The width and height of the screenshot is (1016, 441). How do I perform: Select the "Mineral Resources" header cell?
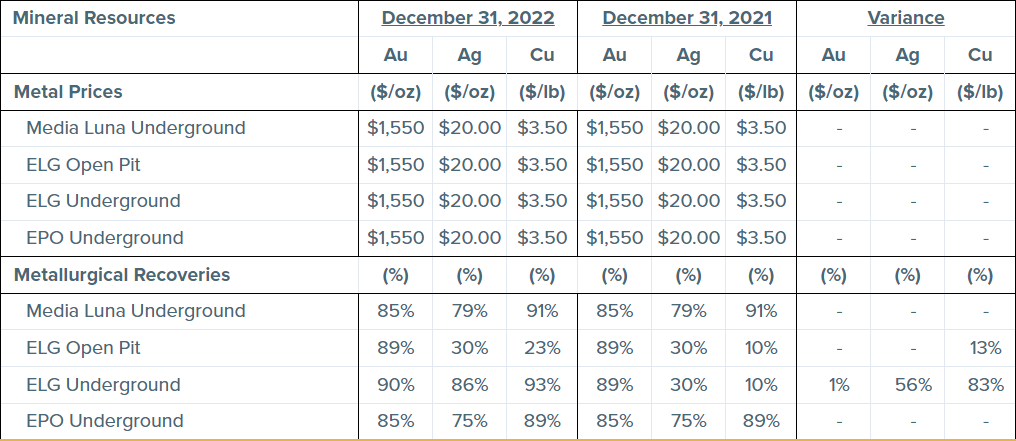coord(94,18)
